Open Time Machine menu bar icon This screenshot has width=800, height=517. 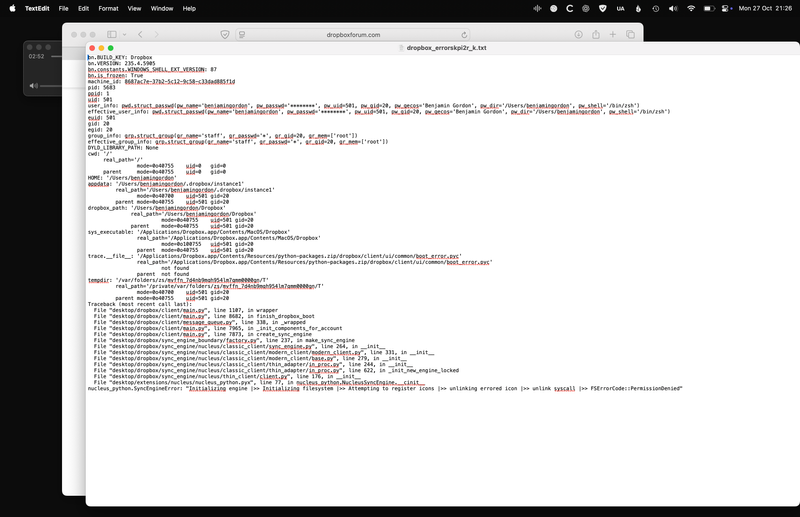coord(656,8)
